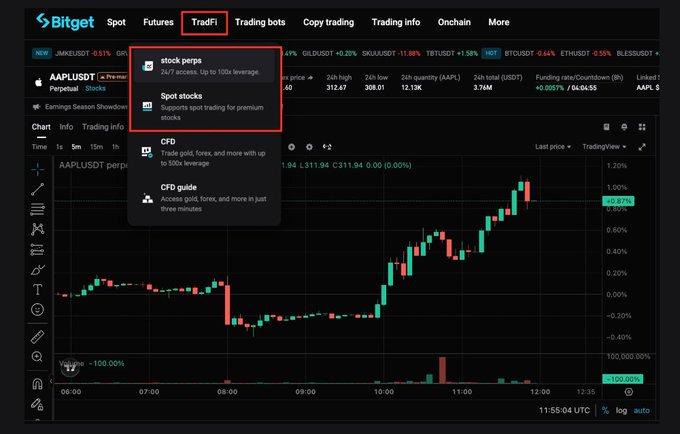Click GILDUSDT in the ticker strip
The image size is (680, 434).
pyautogui.click(x=317, y=53)
